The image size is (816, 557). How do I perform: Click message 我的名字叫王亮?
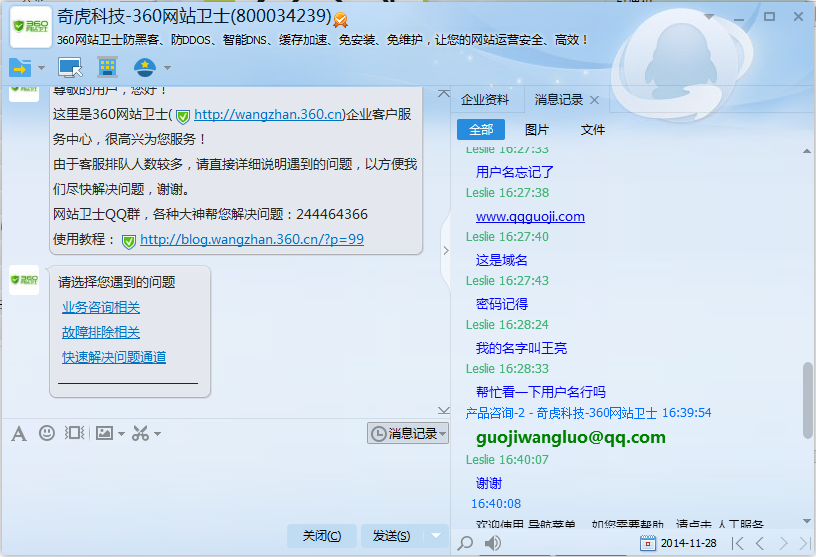[521, 348]
